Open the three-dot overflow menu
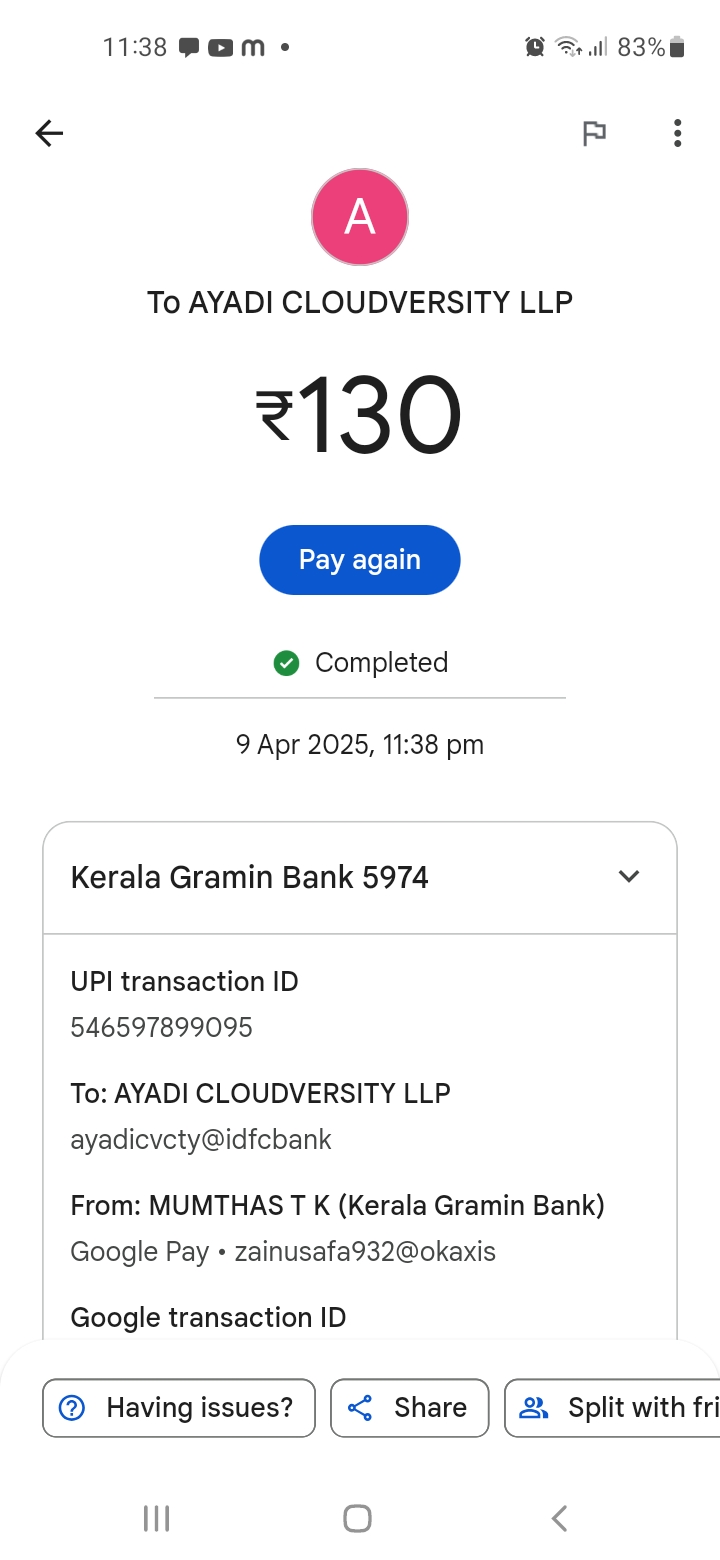 [x=677, y=133]
